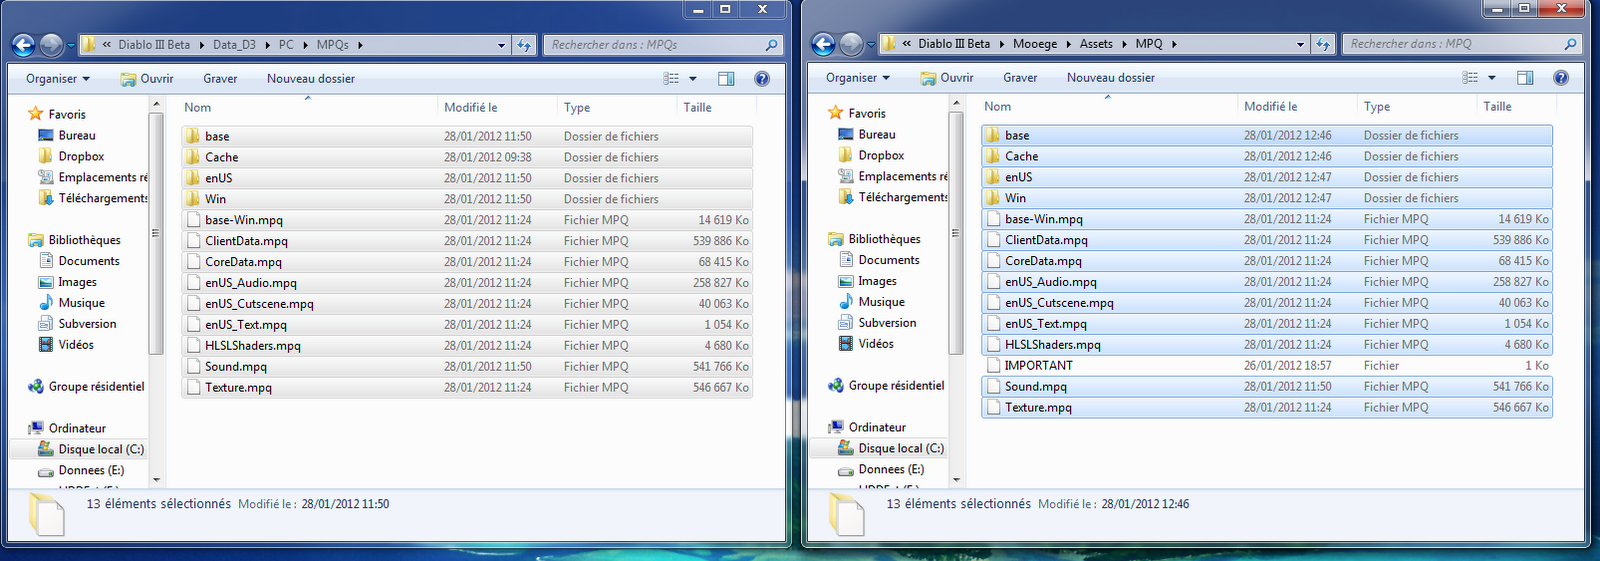The width and height of the screenshot is (1600, 561).
Task: Select Sound.mpq in left window
Action: [x=467, y=367]
